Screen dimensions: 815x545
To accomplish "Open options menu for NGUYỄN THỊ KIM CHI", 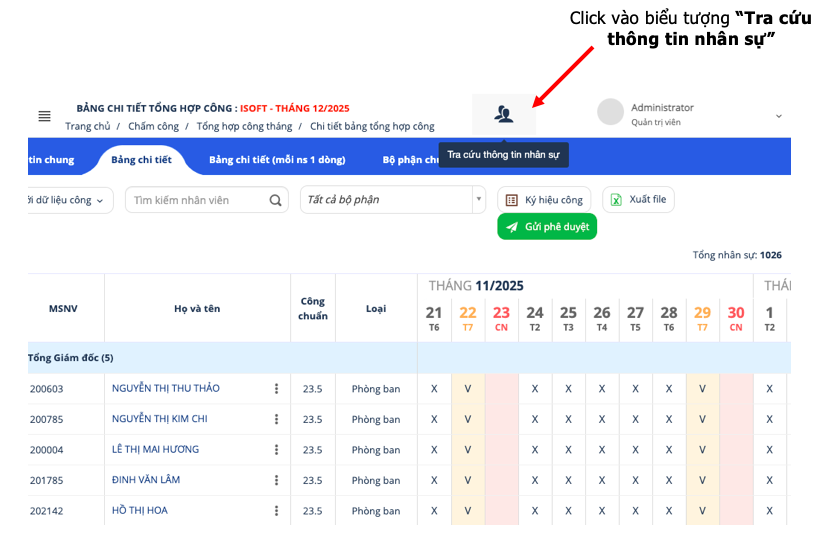I will (277, 419).
